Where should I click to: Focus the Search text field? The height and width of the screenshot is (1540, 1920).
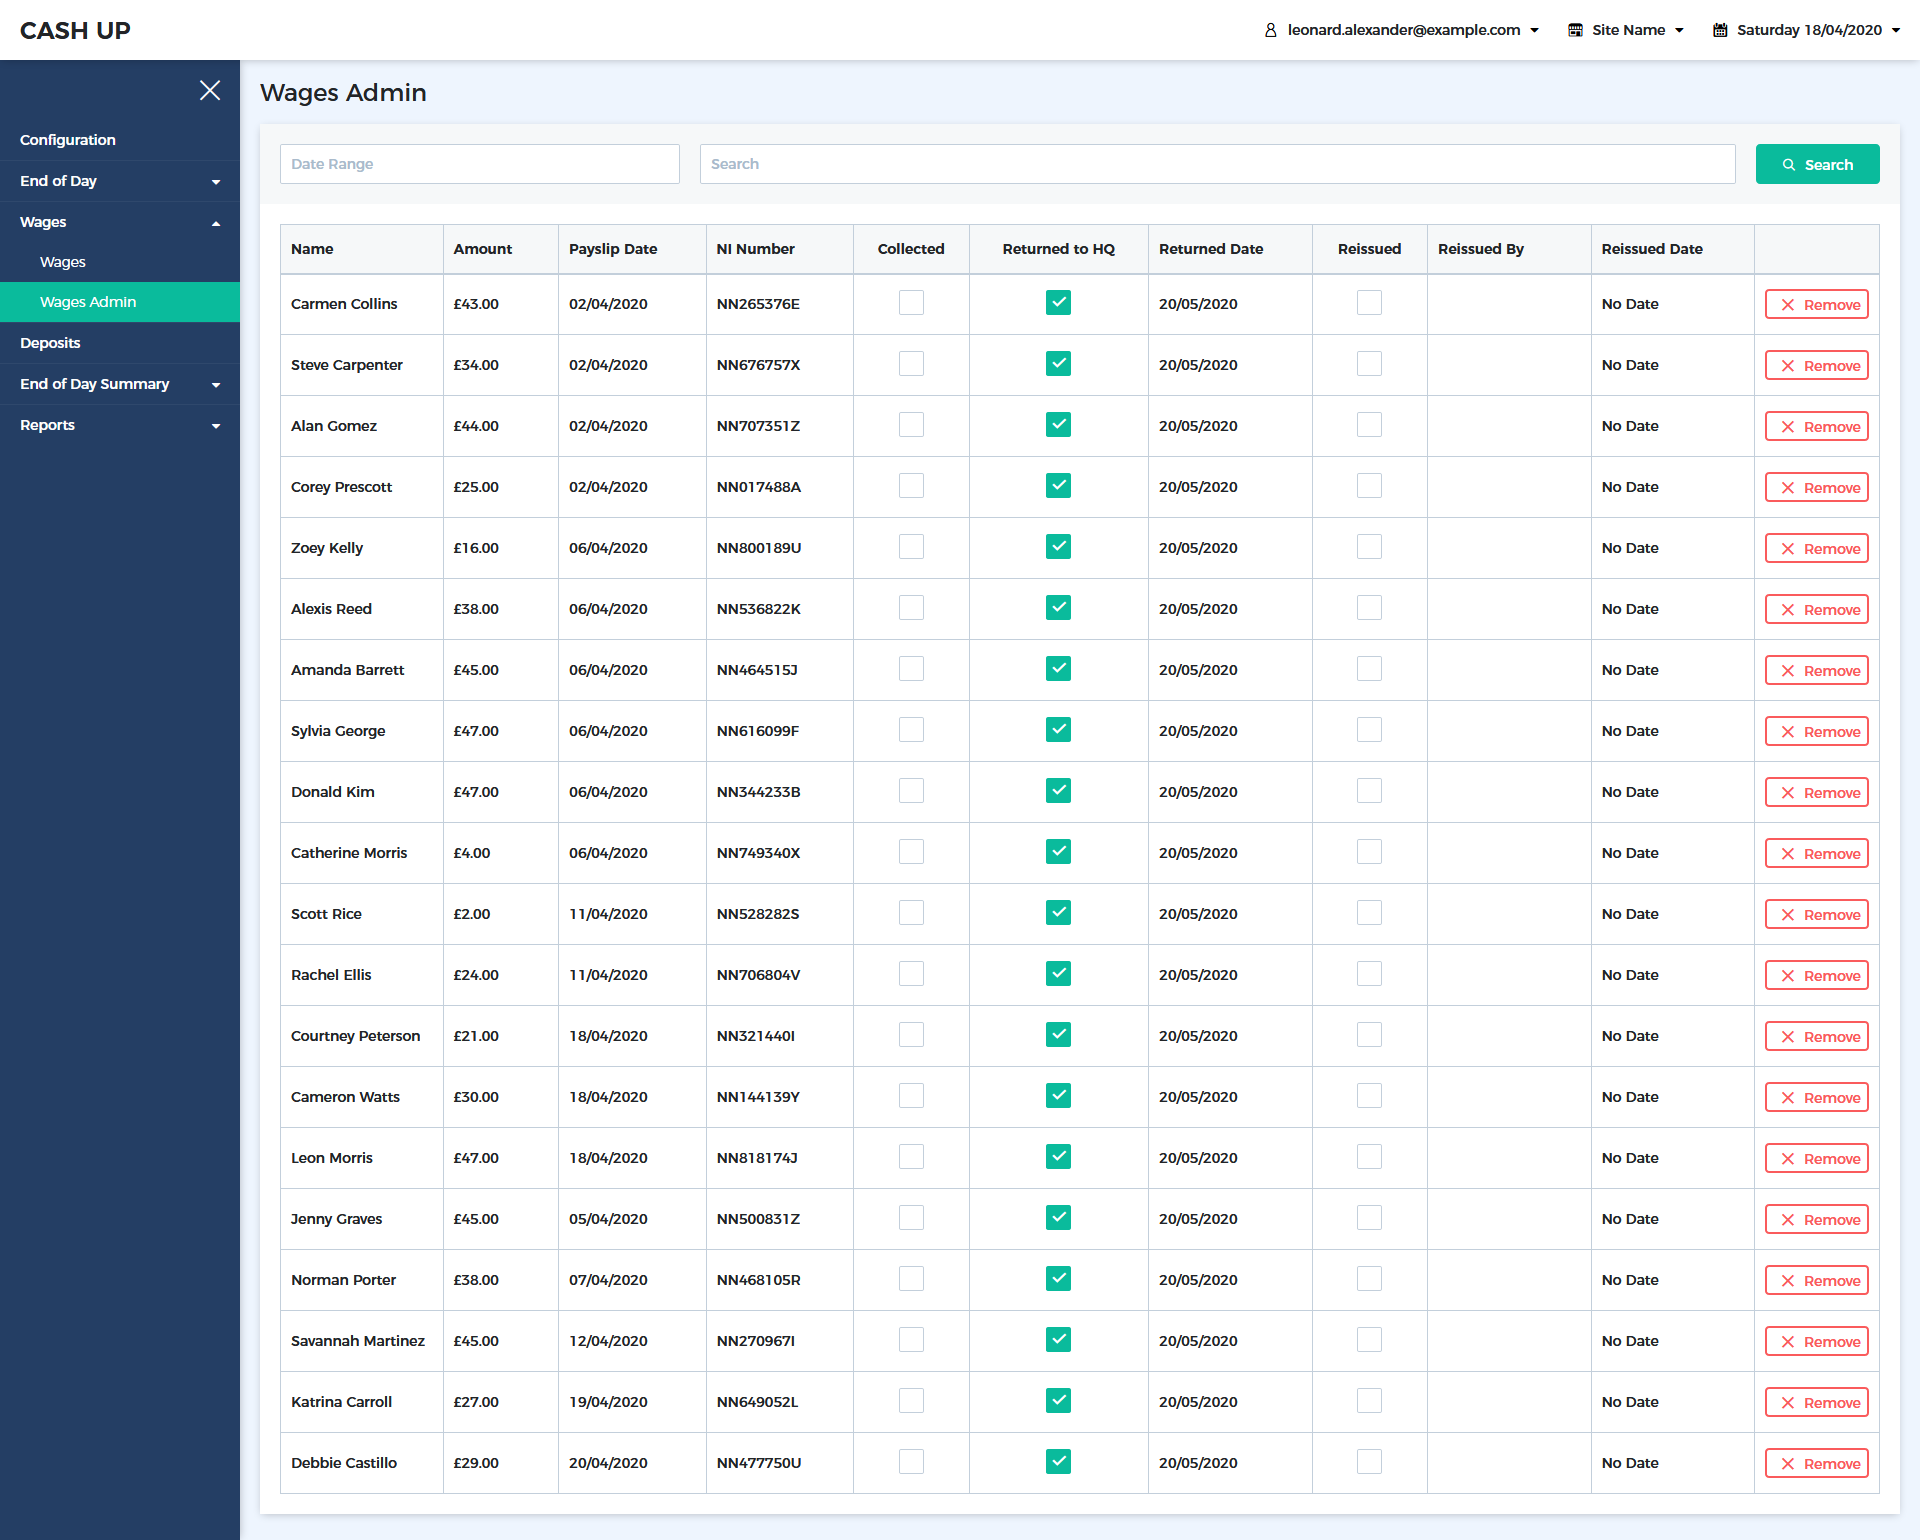point(1217,164)
